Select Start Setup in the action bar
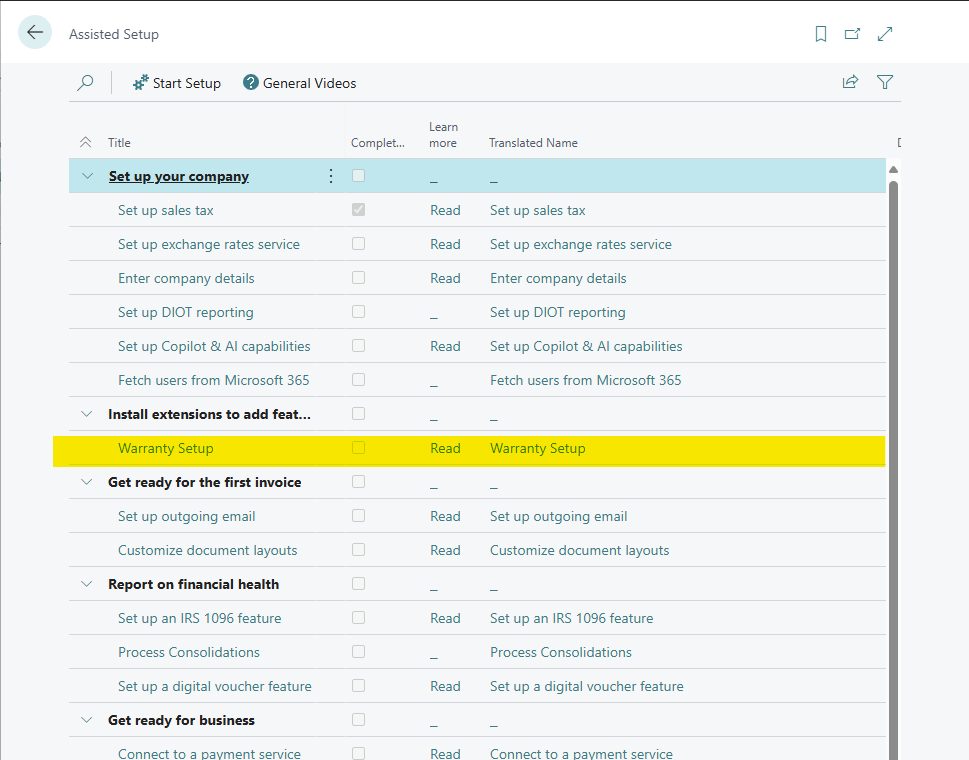This screenshot has height=760, width=969. (176, 82)
